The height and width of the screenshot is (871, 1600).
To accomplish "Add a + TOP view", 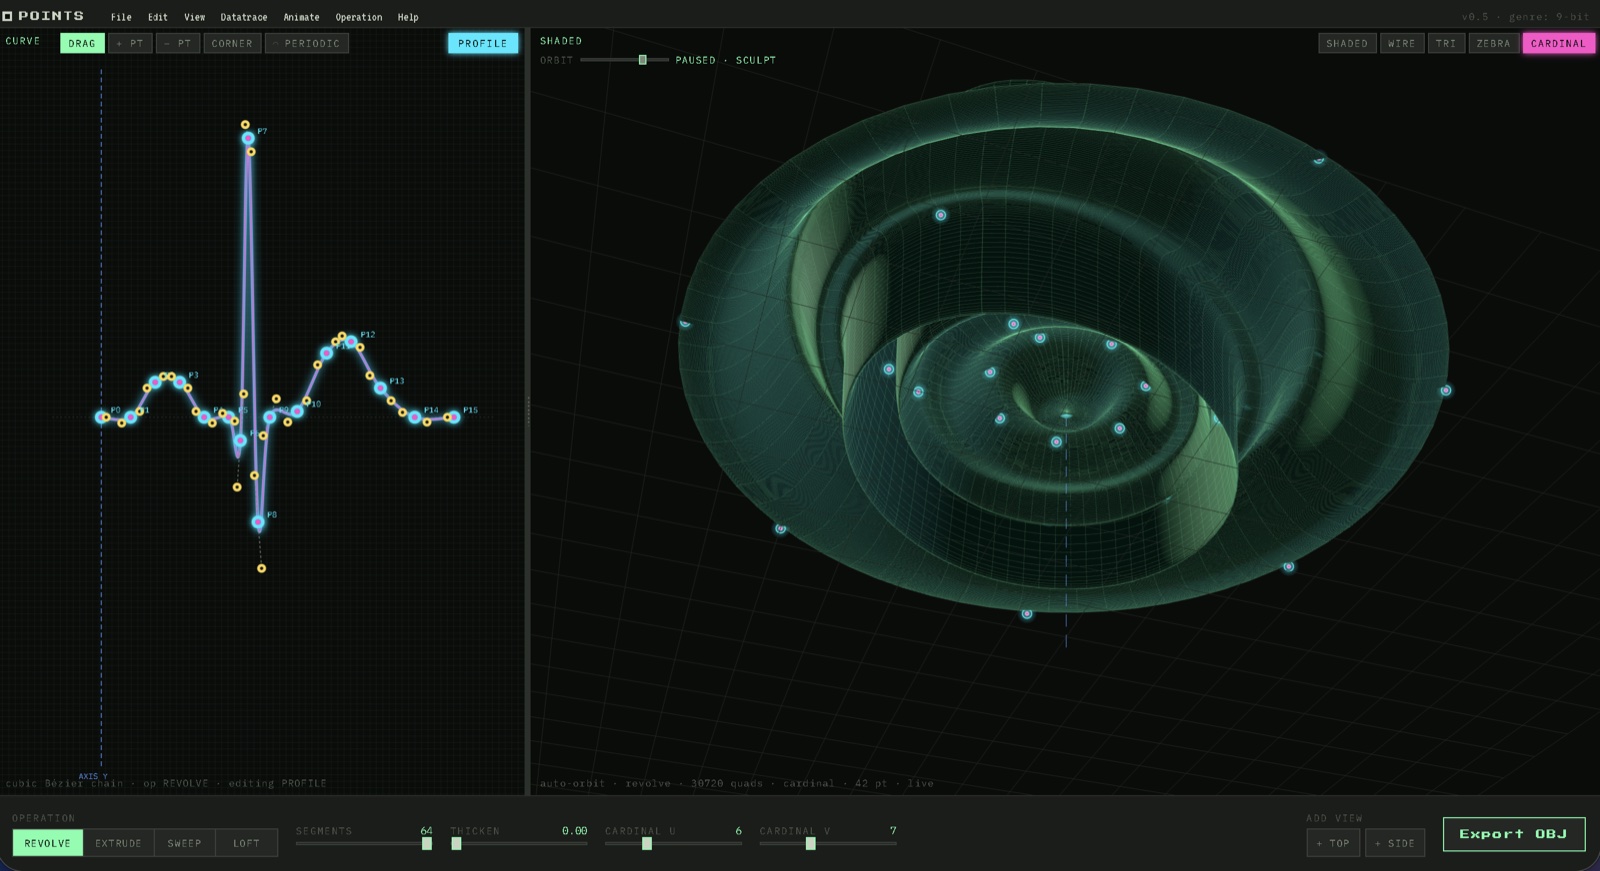I will (x=1333, y=843).
